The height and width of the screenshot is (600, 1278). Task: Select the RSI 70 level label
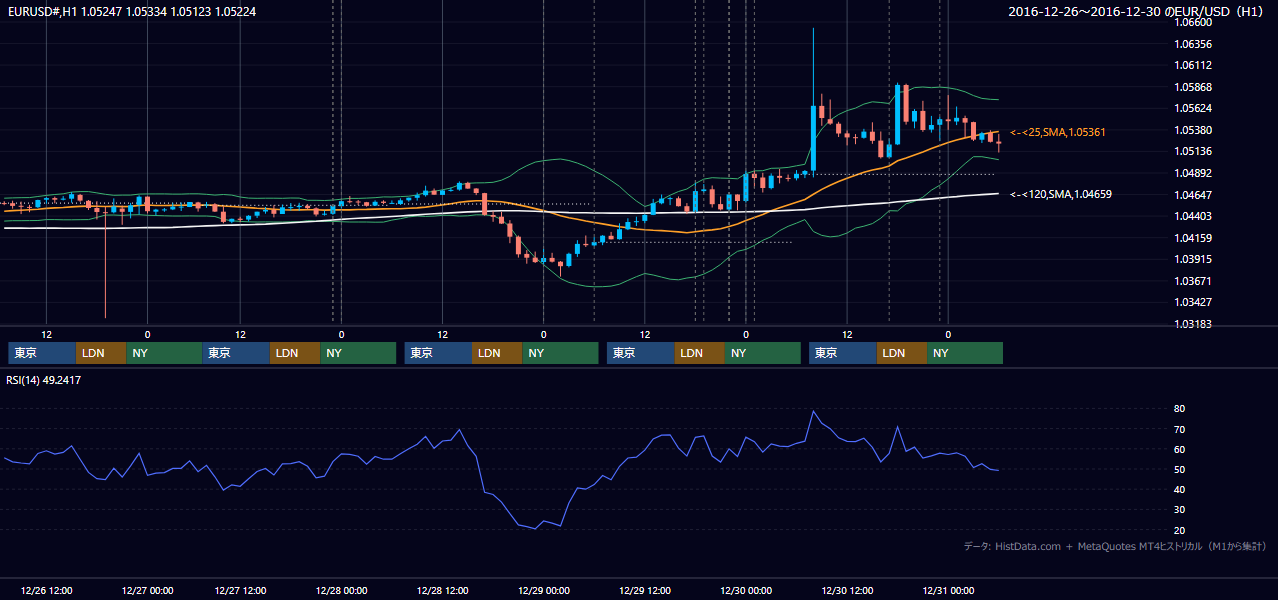point(1180,429)
